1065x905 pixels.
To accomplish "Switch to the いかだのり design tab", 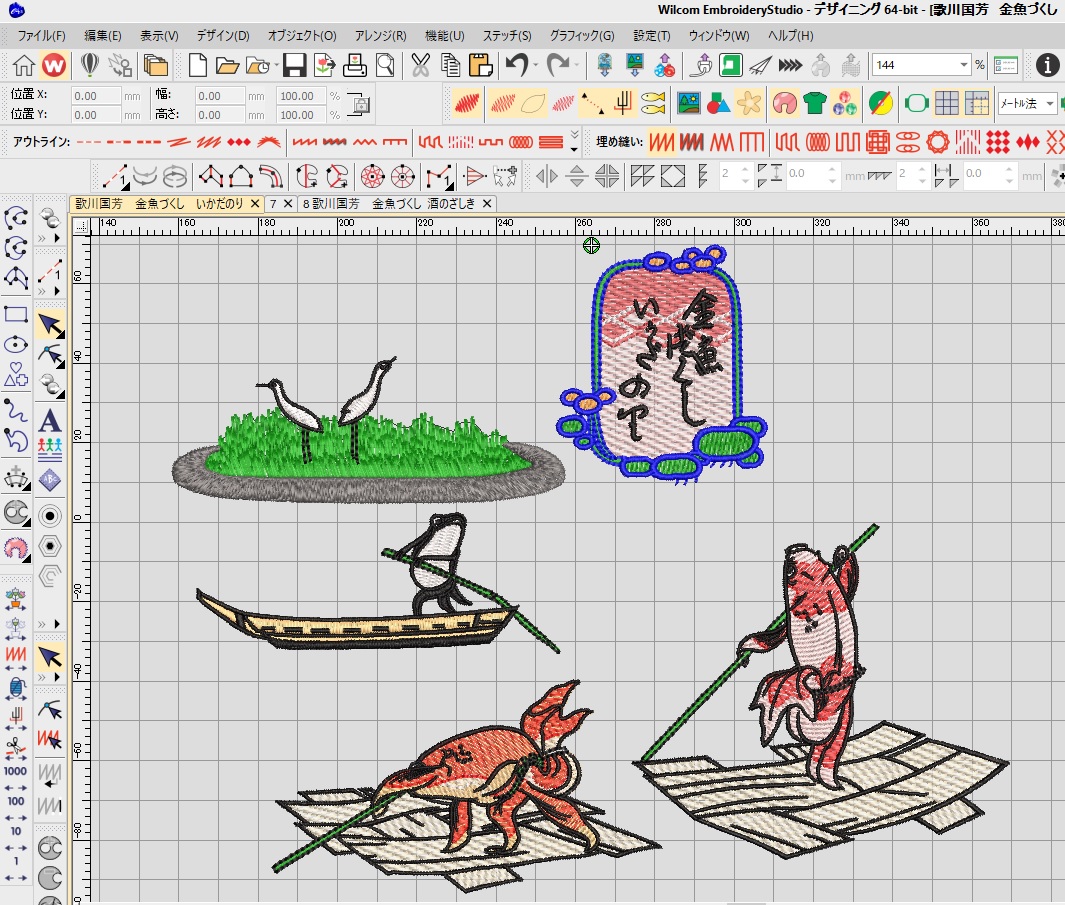I will pos(160,204).
